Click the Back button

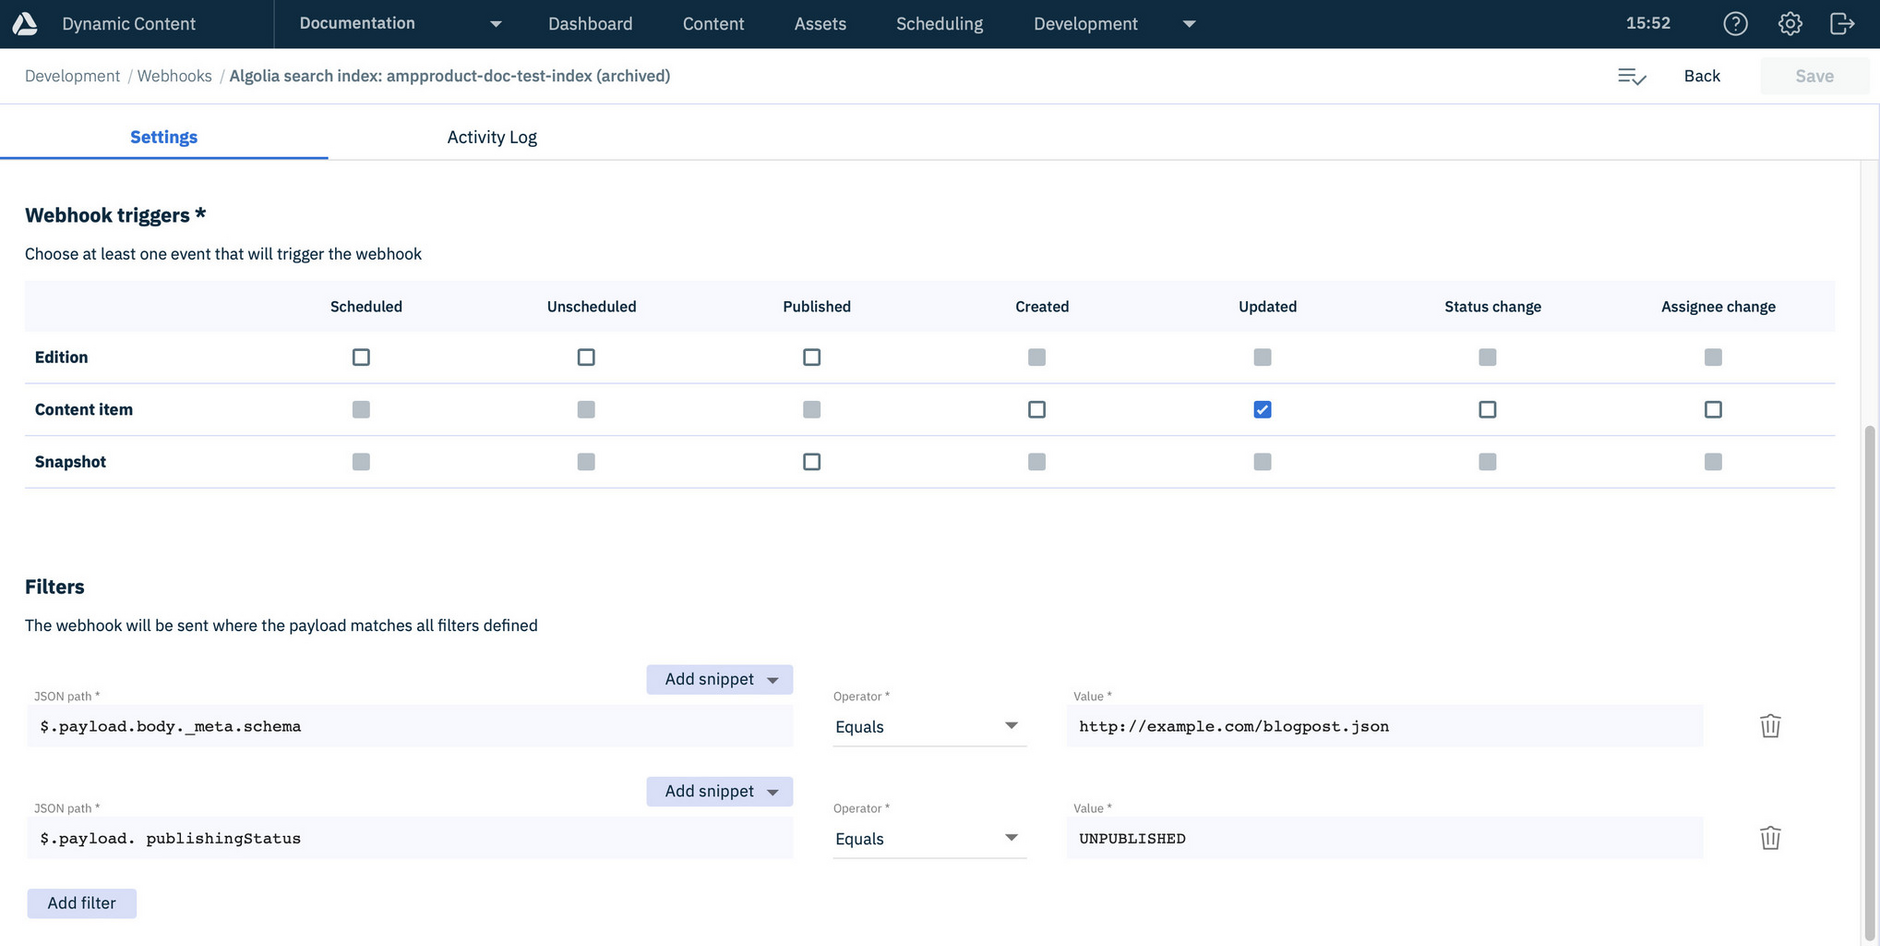(x=1702, y=76)
